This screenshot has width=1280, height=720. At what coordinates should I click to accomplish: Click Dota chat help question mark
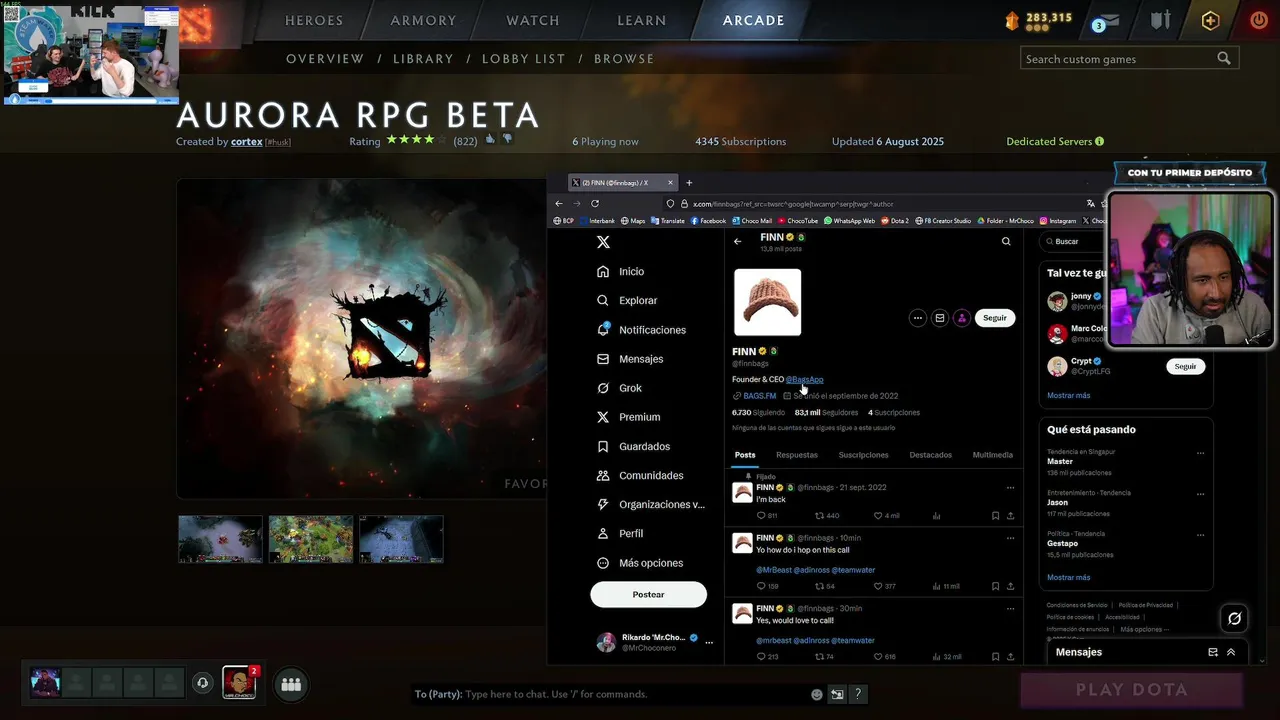pos(858,694)
